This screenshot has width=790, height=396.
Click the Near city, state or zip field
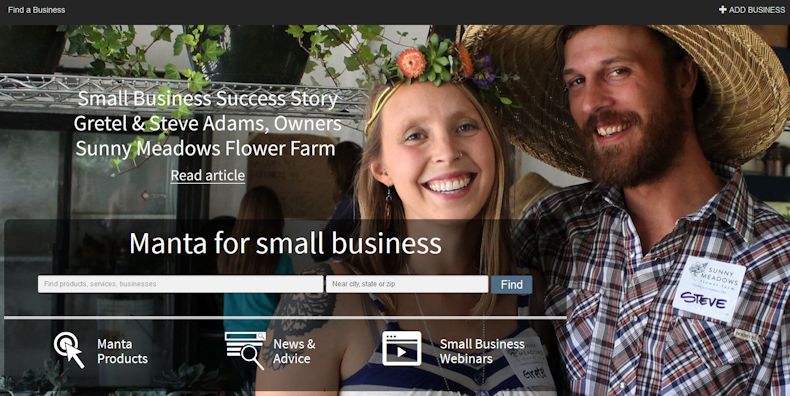point(407,284)
